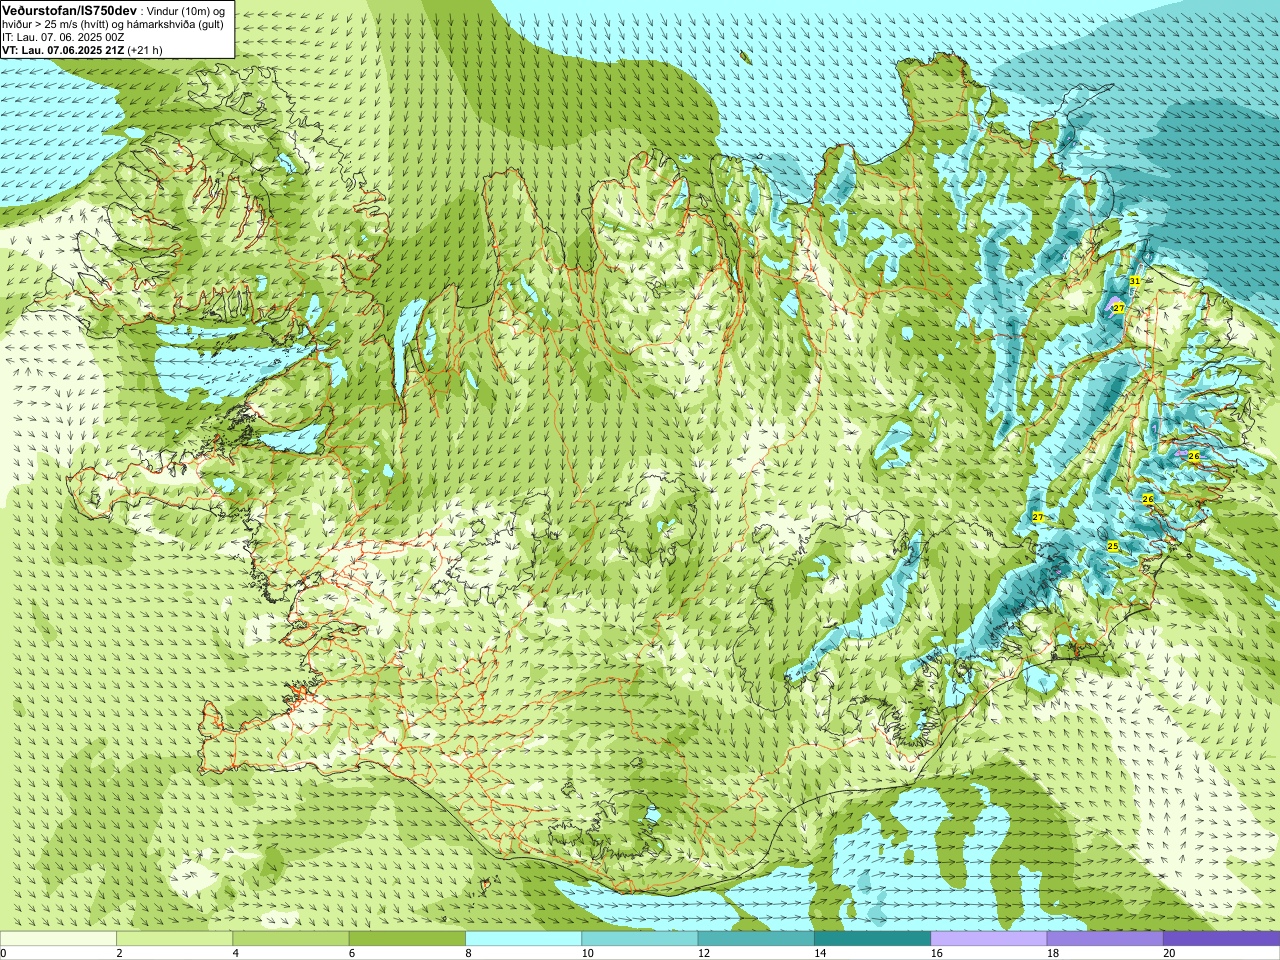
Task: Click the 'IT: Lau. 07. 06. 2025 00Z' line
Action: (63, 37)
